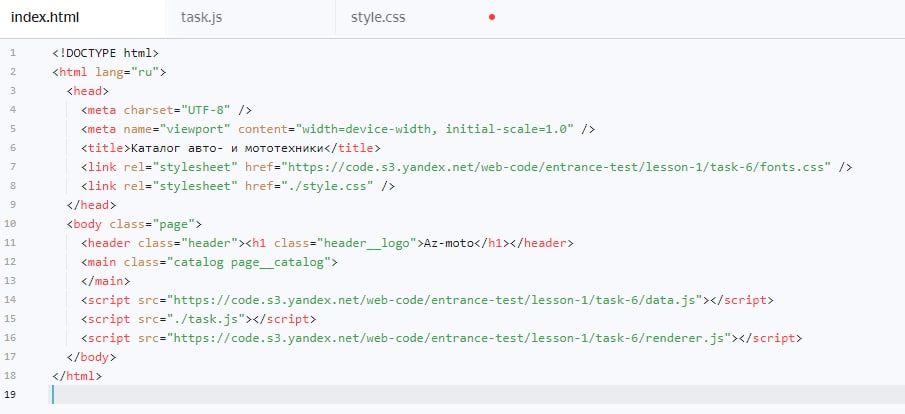Viewport: 905px width, 414px height.
Task: Click the red unsaved-changes dot indicator
Action: coord(492,17)
